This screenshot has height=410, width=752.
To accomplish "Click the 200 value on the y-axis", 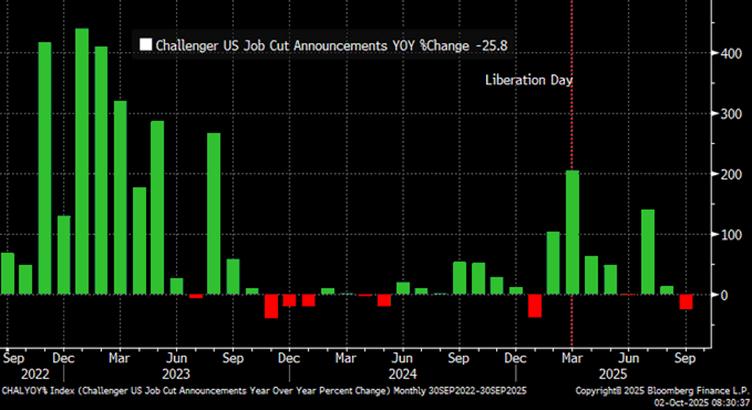I will pos(732,174).
